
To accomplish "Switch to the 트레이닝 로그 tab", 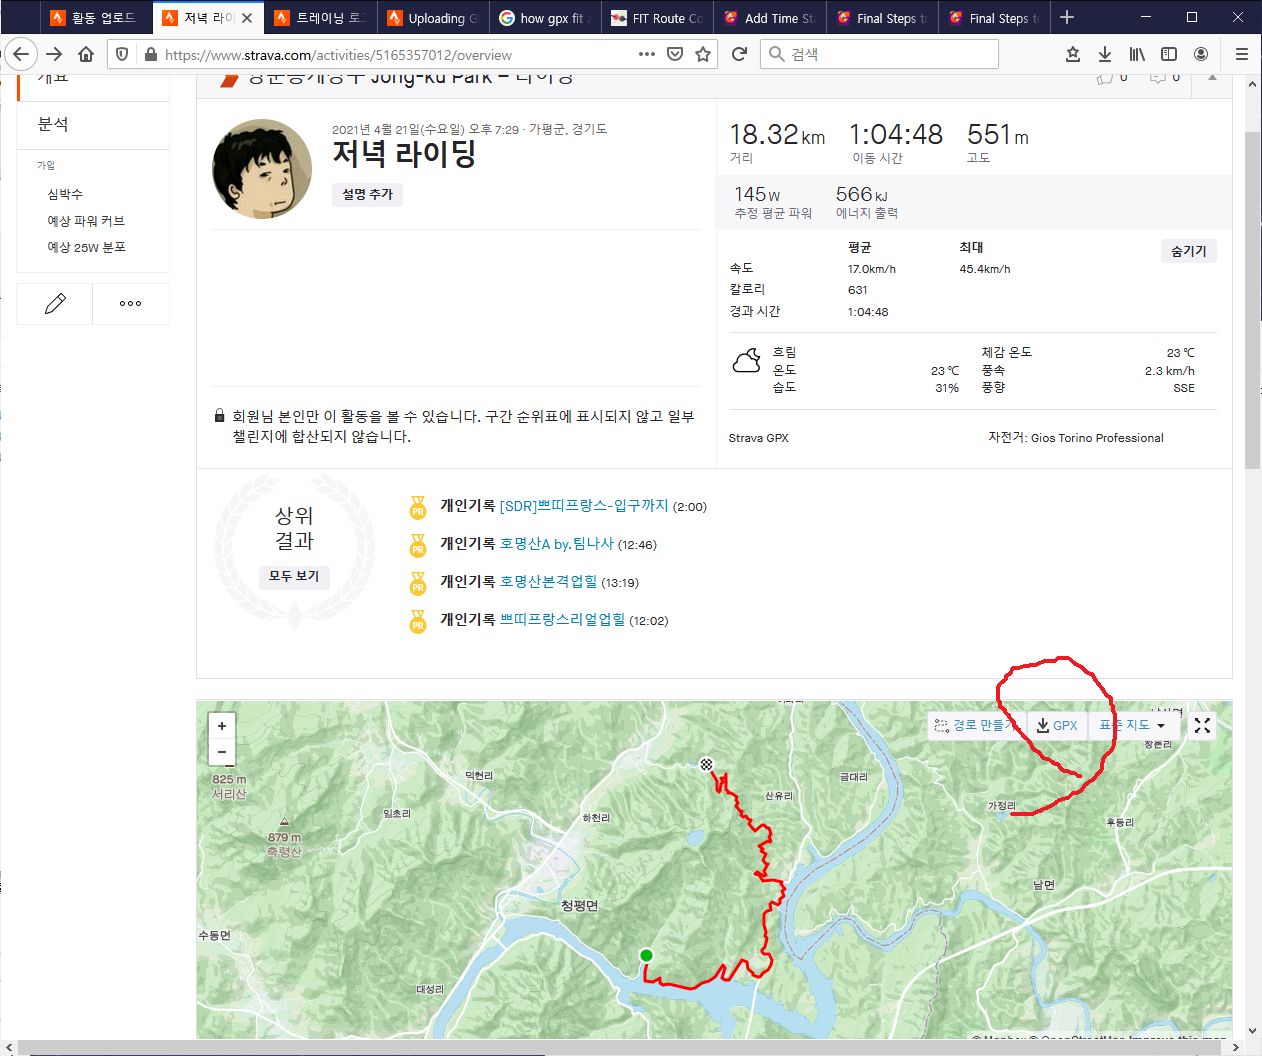I will (320, 18).
